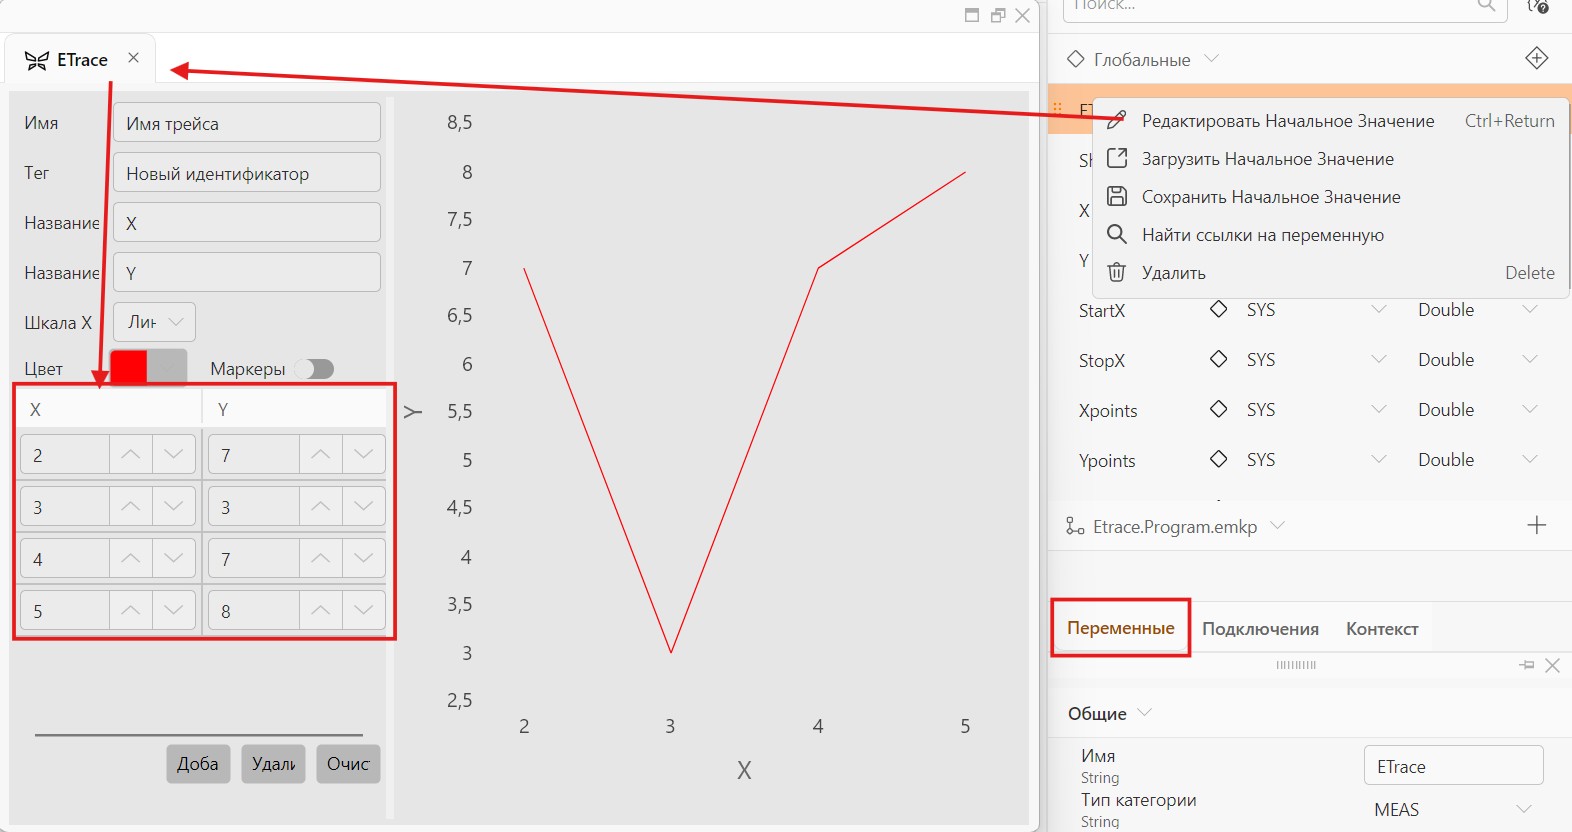Click the Очис button

click(348, 764)
